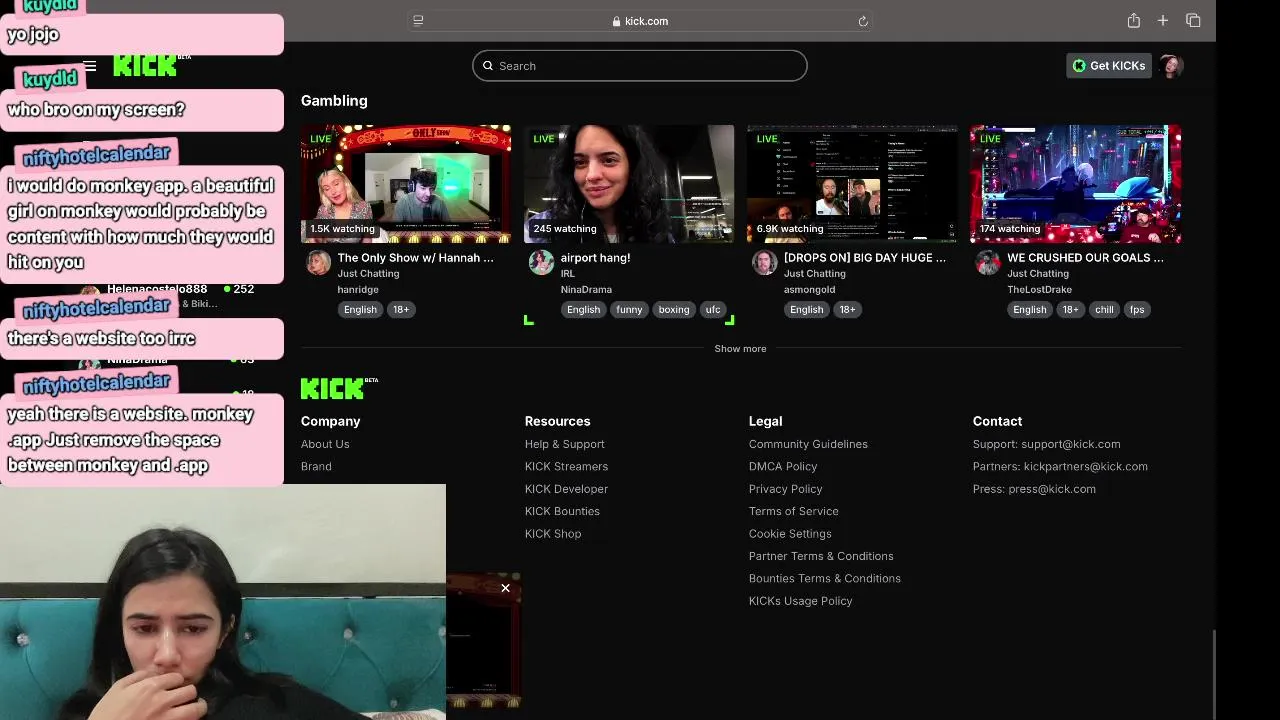
Task: Click the magnifier icon in the search field
Action: click(488, 66)
